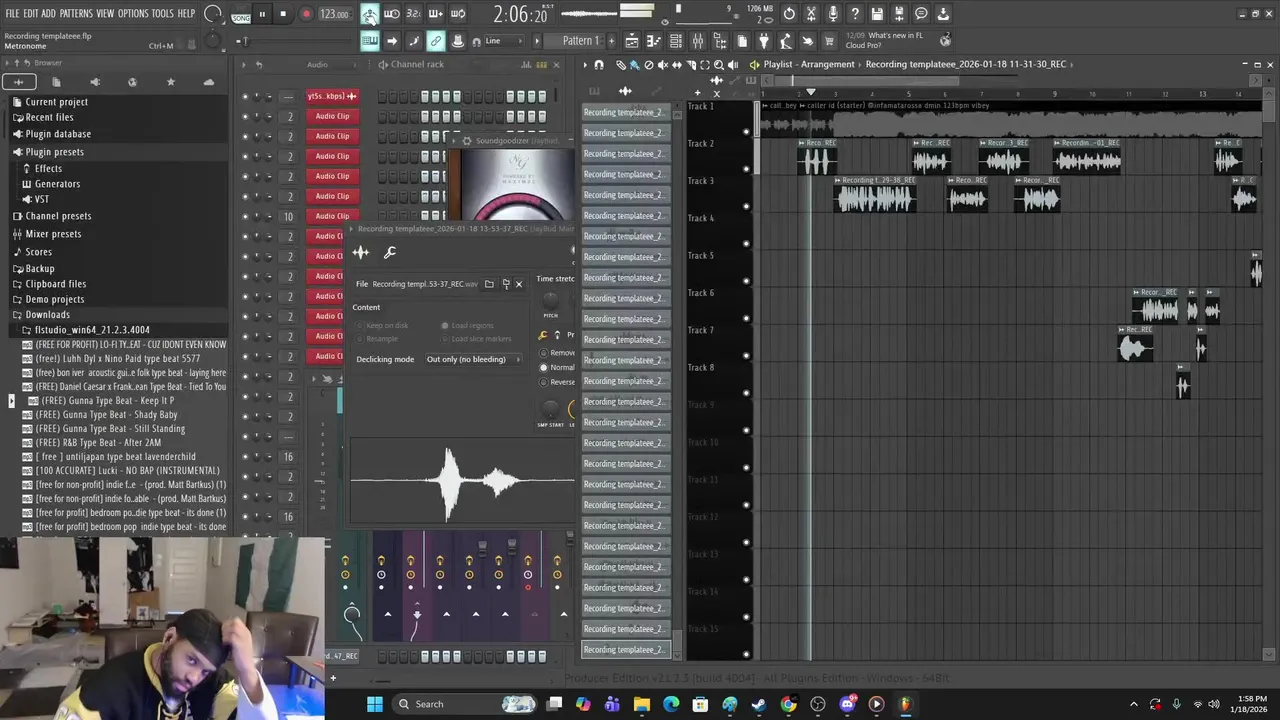Open the Mixer view icon
Screen dimensions: 1280x720
pos(698,41)
